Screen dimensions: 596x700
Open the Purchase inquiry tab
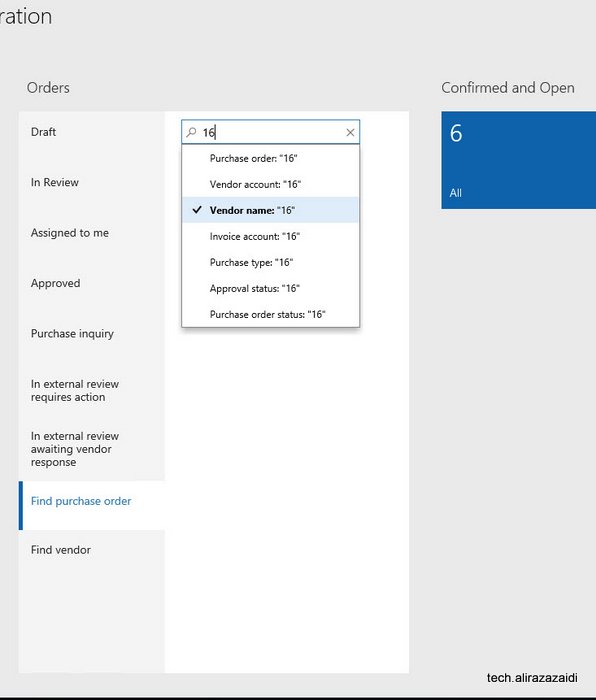[x=92, y=333]
